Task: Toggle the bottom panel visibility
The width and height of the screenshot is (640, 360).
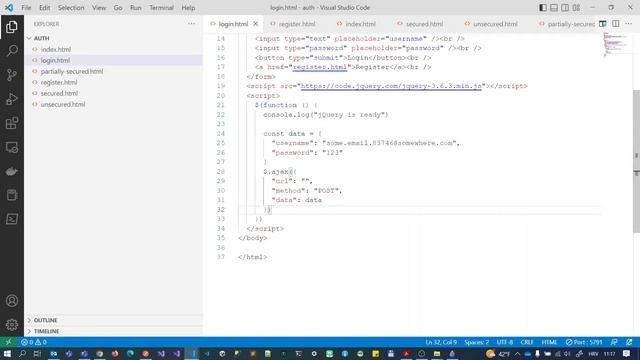Action: (x=554, y=8)
